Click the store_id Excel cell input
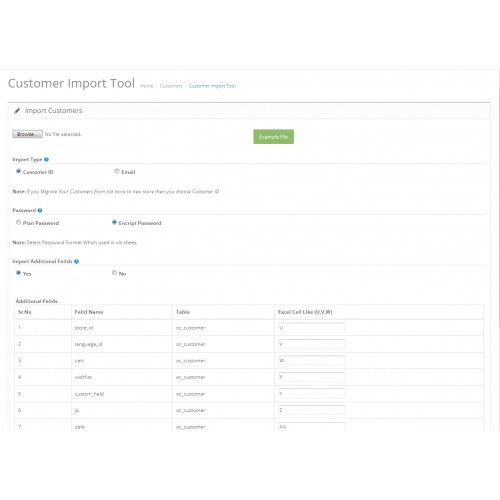The image size is (500, 500). [x=312, y=328]
